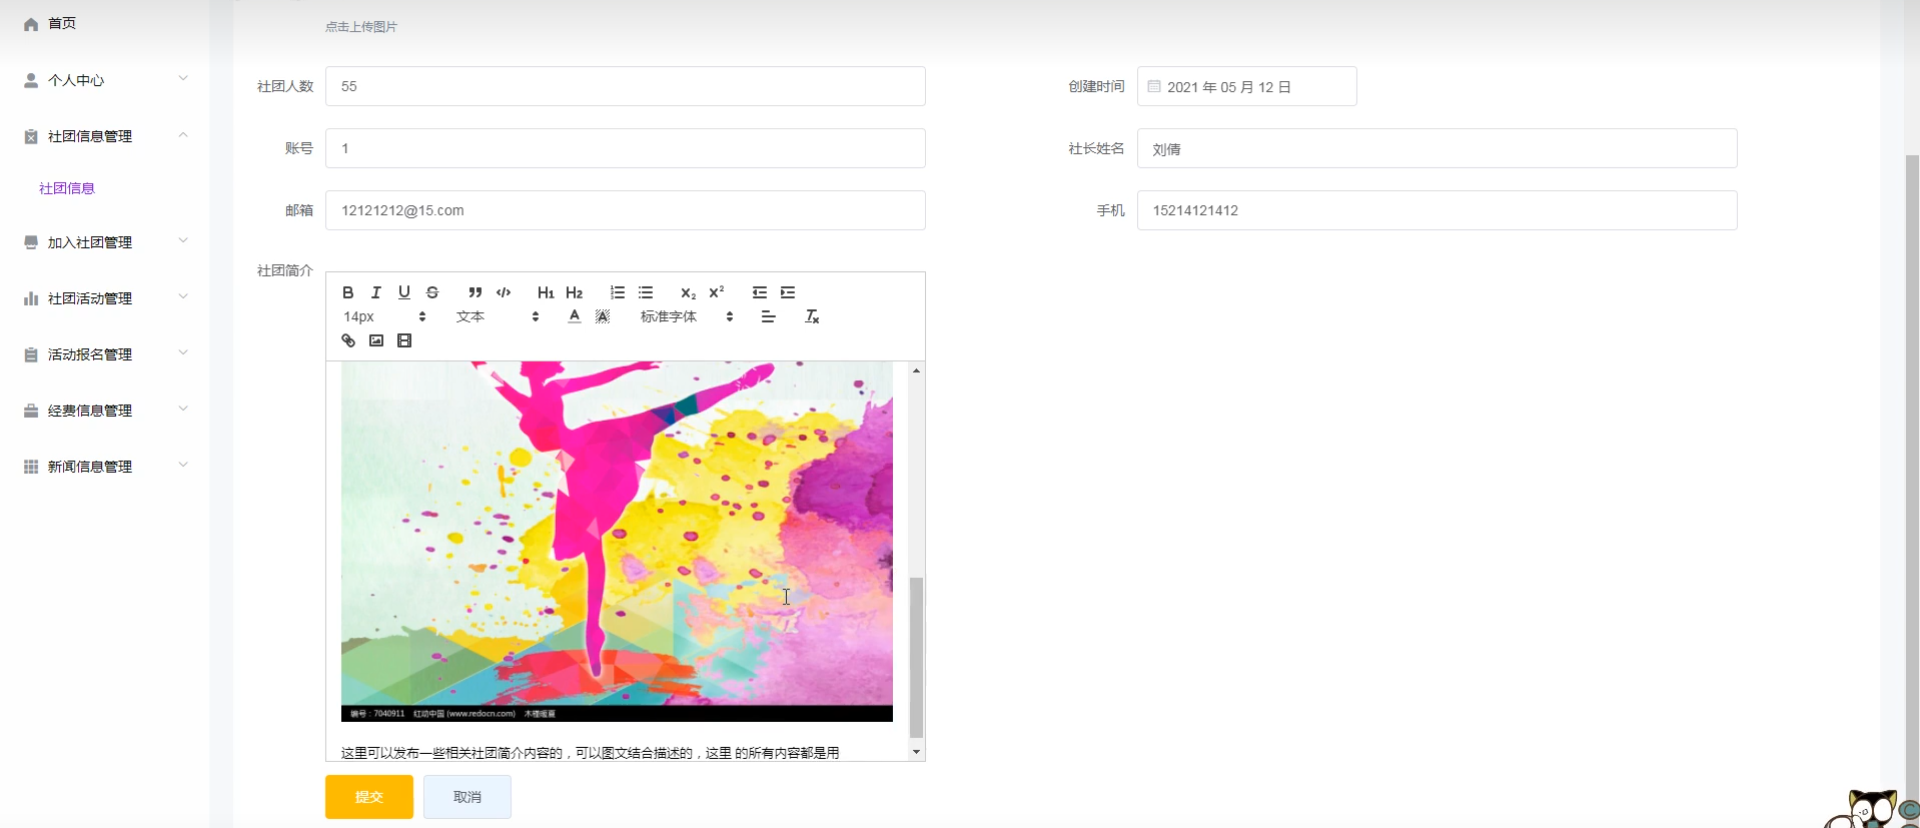Toggle italic formatting in editor

(376, 292)
